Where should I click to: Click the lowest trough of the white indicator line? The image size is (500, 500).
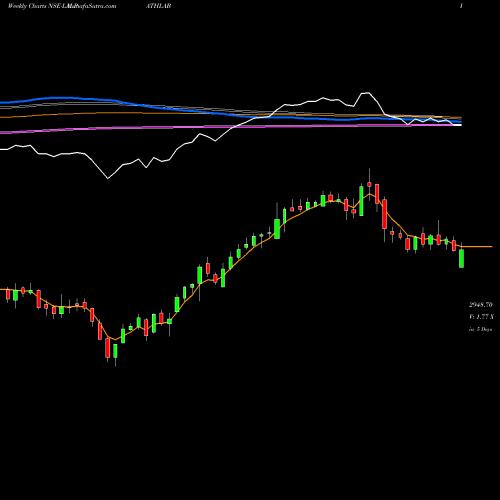click(108, 178)
